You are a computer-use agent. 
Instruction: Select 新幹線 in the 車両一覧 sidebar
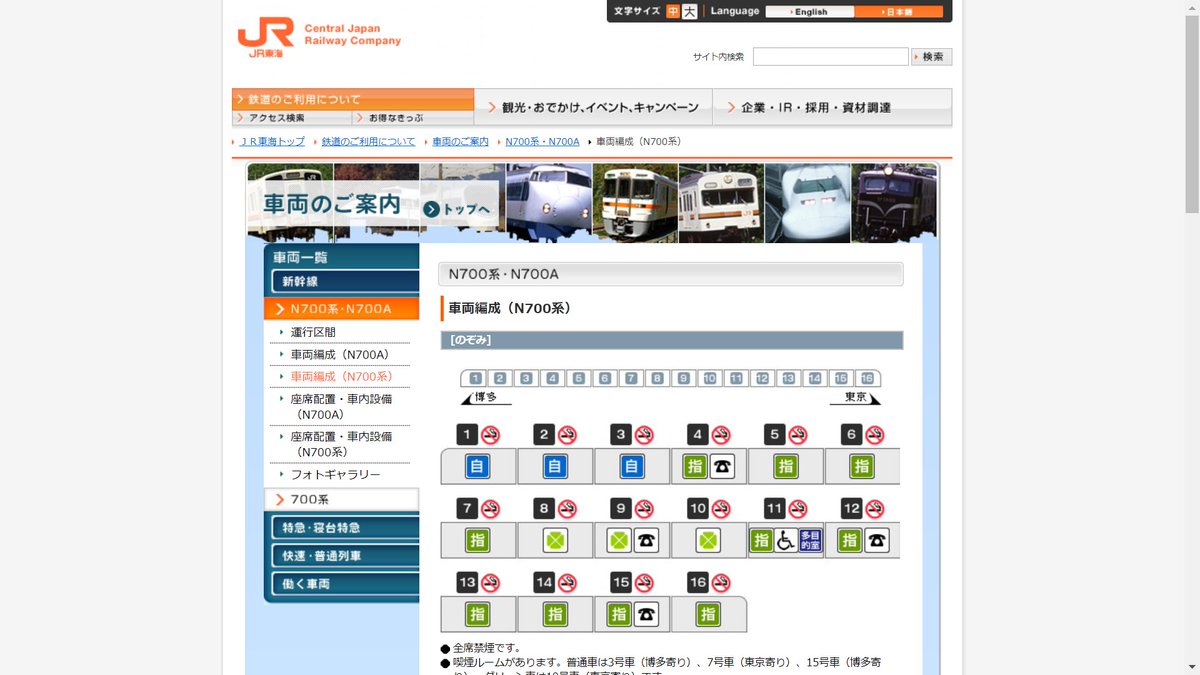pos(345,281)
